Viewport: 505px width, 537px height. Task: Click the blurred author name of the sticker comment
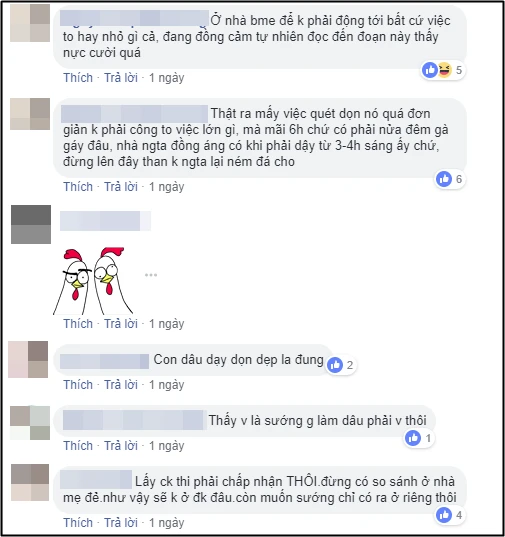coord(105,221)
